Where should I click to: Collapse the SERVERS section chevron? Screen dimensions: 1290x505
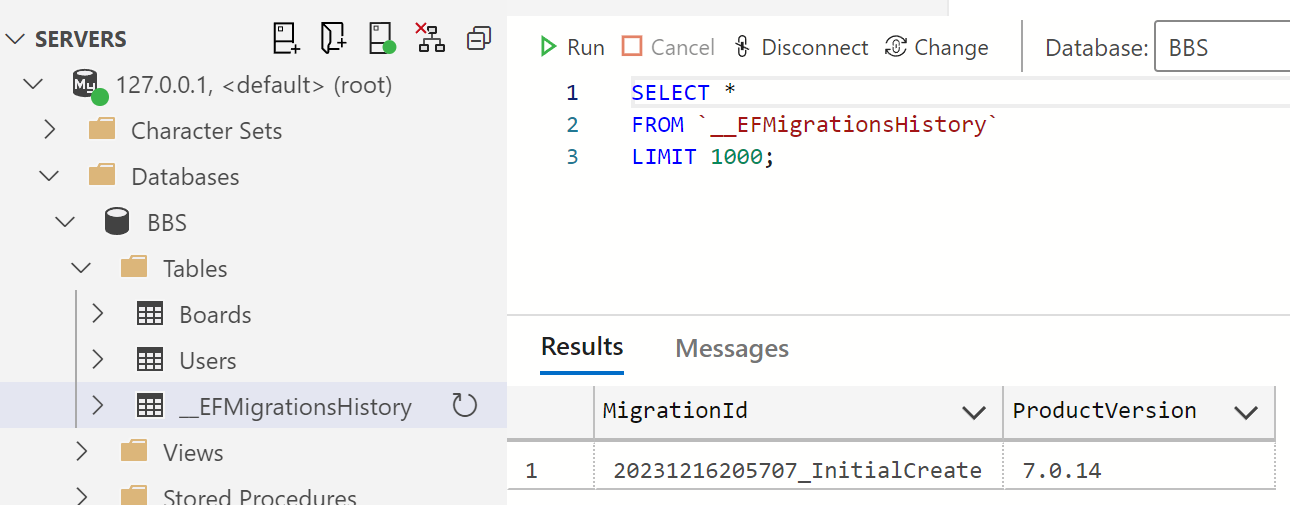click(16, 39)
